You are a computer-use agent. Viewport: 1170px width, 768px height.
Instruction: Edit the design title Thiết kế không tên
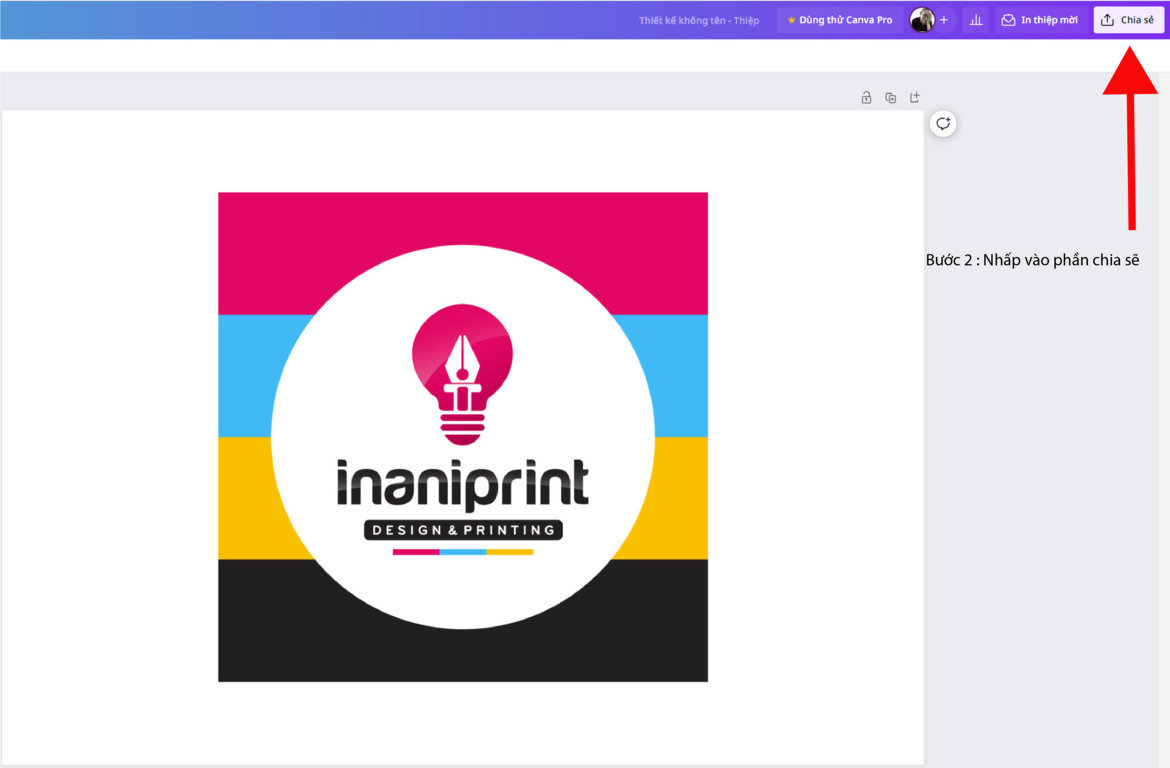pyautogui.click(x=698, y=20)
